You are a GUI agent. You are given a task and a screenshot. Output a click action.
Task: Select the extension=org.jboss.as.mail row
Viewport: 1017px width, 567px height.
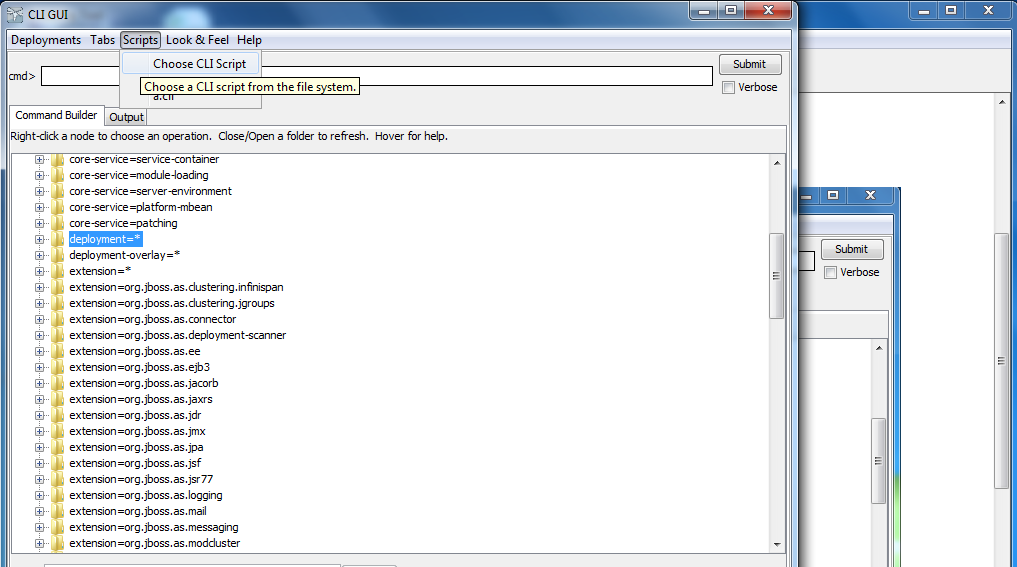pyautogui.click(x=138, y=512)
